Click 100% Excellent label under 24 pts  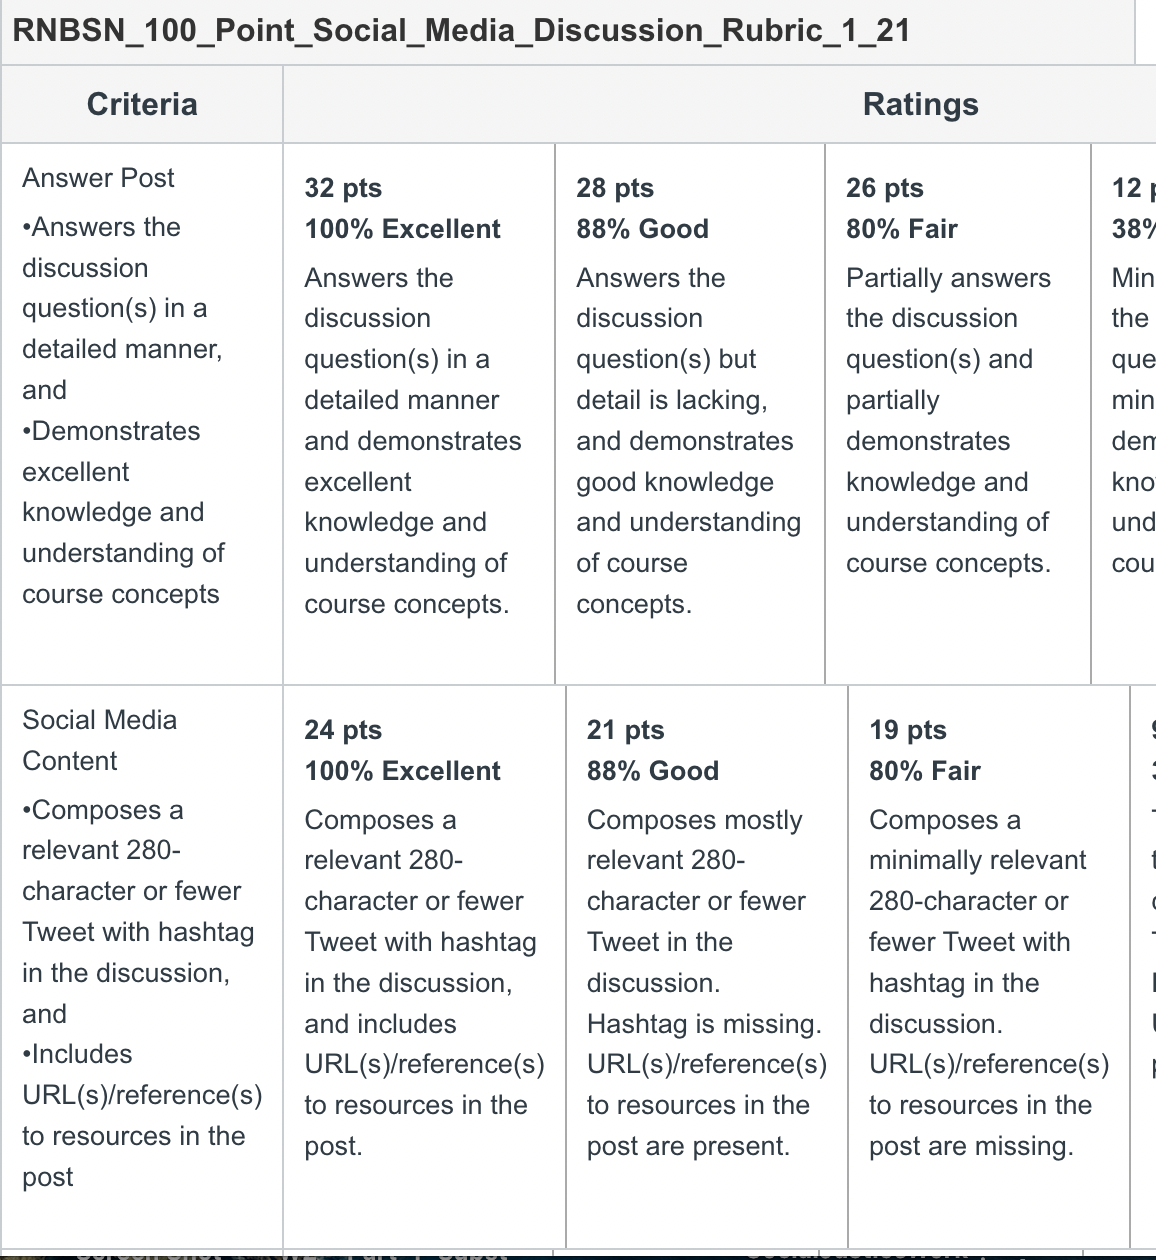tap(402, 771)
